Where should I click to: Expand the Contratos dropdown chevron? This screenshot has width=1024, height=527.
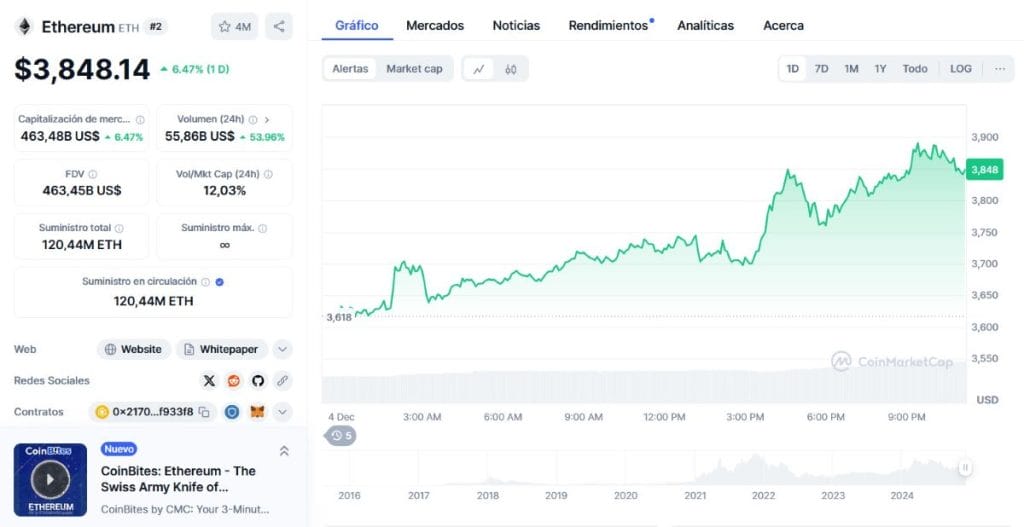pyautogui.click(x=283, y=412)
